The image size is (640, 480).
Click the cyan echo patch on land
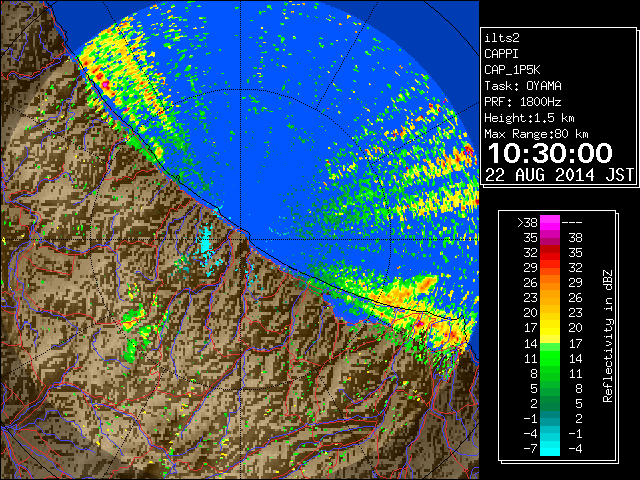(x=205, y=245)
